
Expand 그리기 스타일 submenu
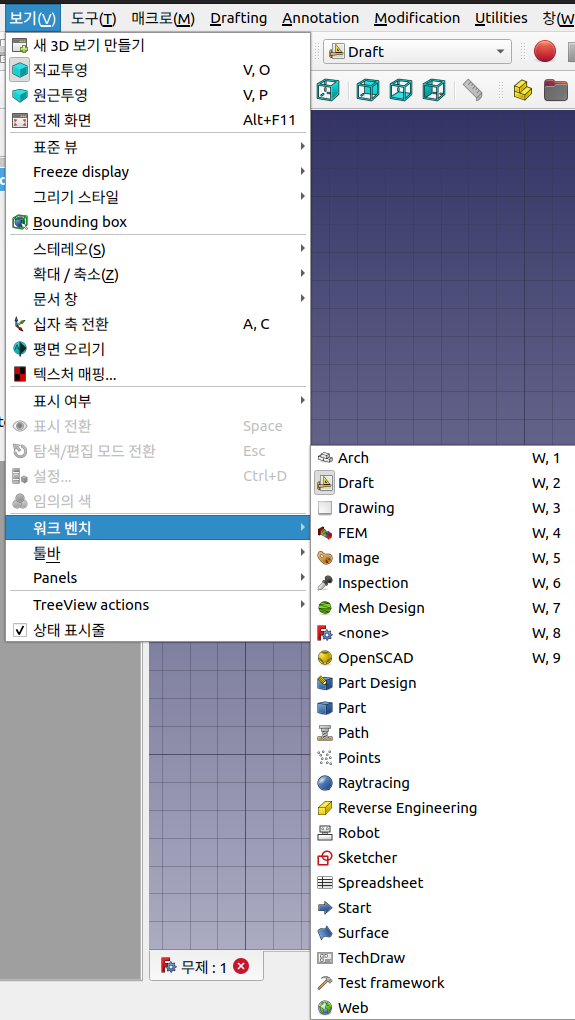pos(158,196)
